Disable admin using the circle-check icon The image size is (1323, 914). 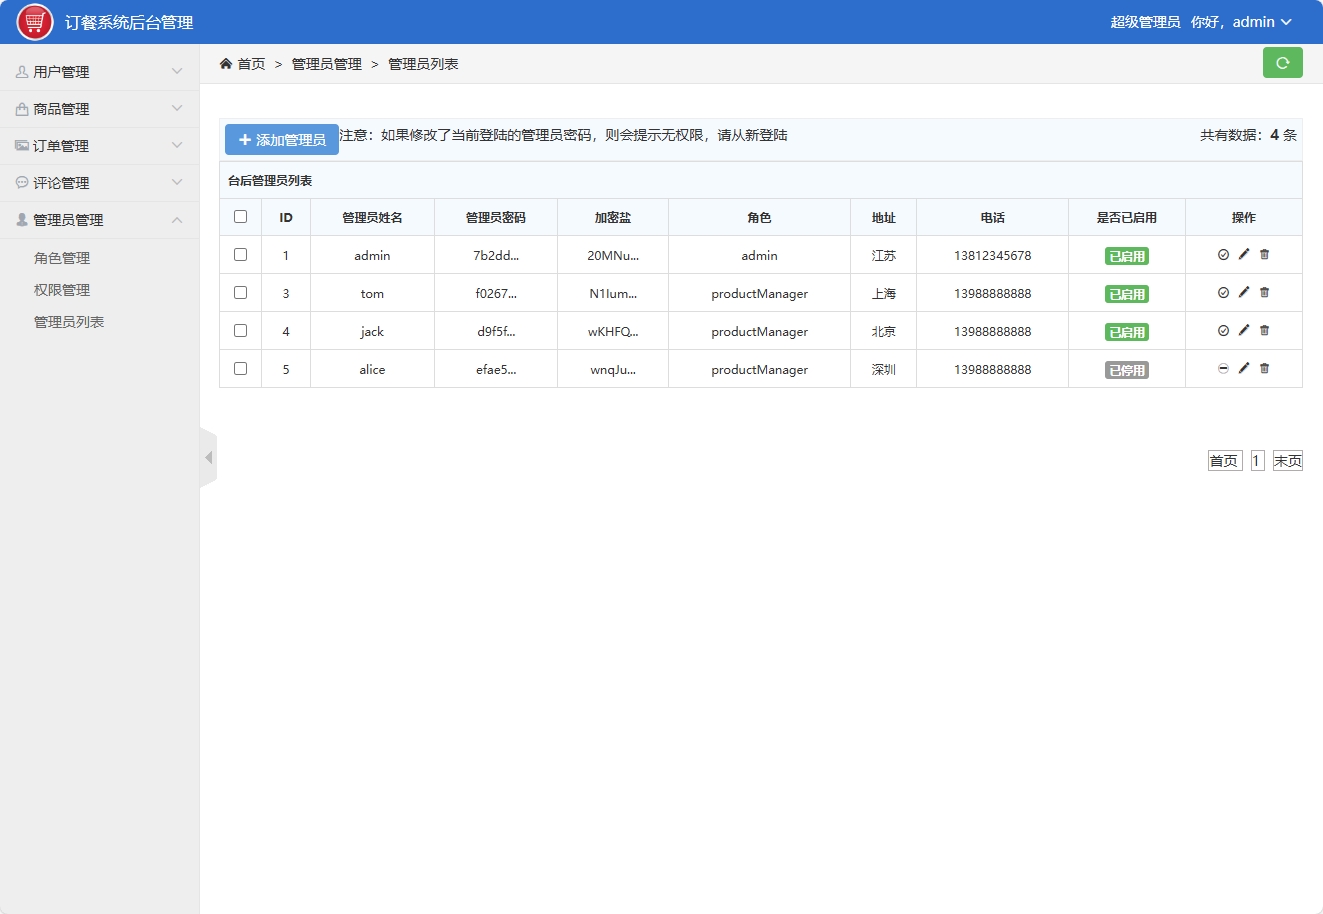(x=1223, y=254)
